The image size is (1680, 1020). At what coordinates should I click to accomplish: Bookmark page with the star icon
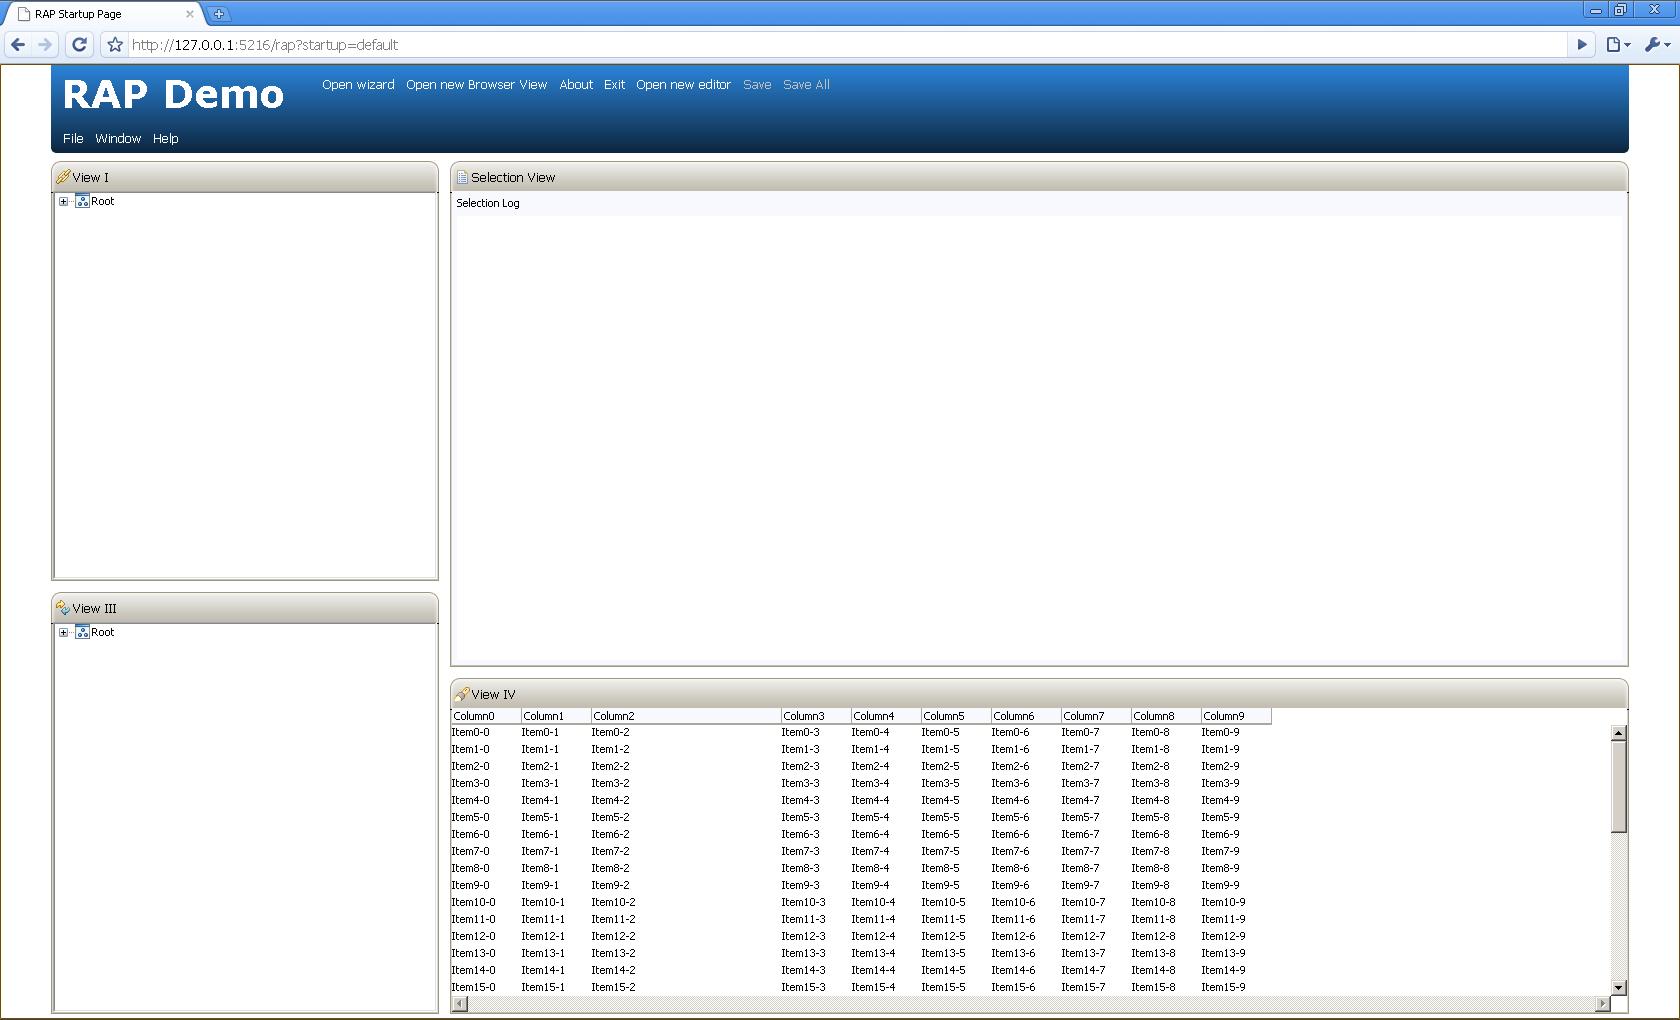[x=115, y=44]
